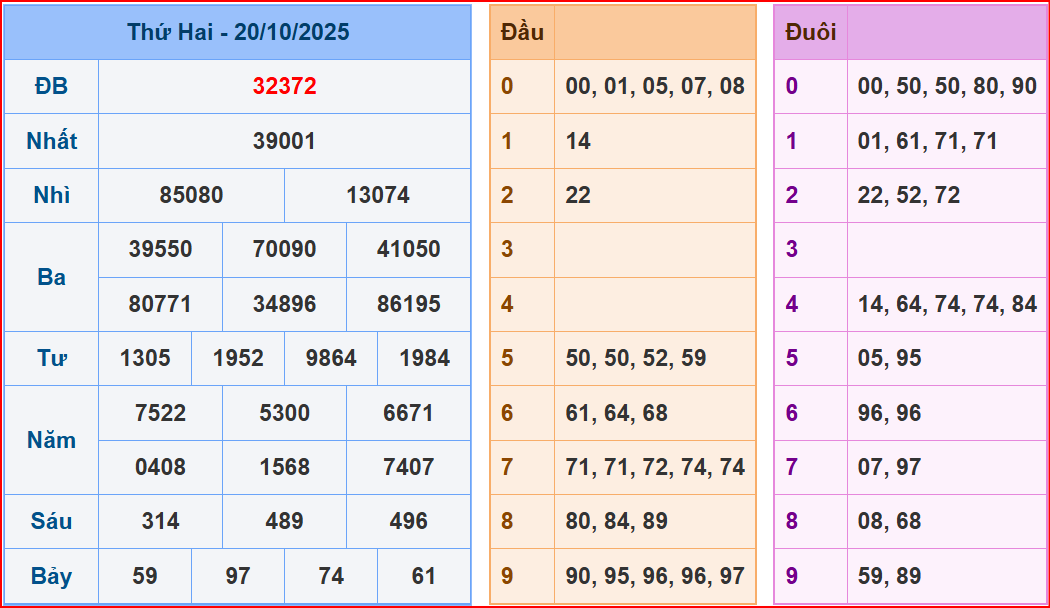
Task: Click fifth prize number 7407
Action: point(408,467)
